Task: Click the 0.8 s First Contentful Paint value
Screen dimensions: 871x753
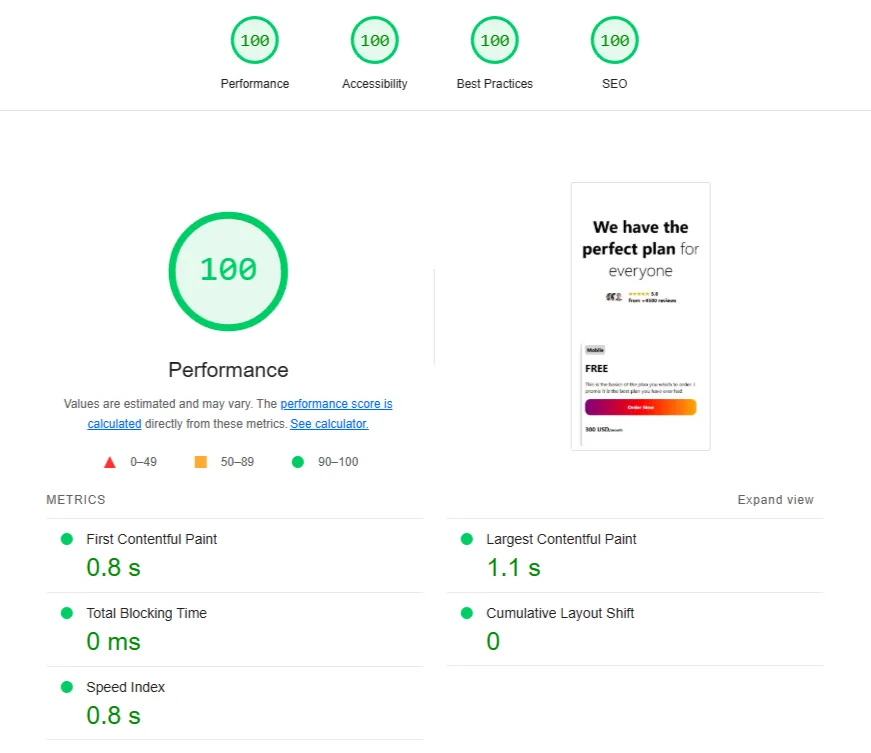Action: coord(113,568)
